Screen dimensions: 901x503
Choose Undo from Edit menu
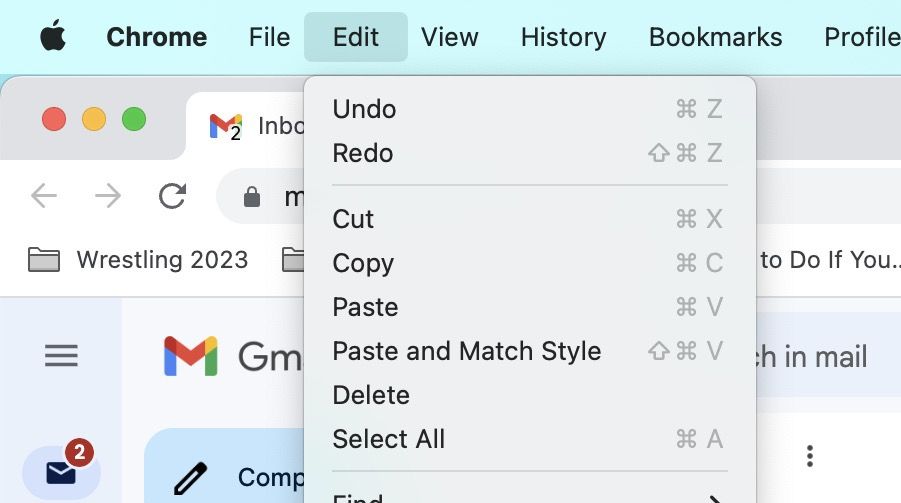[365, 109]
